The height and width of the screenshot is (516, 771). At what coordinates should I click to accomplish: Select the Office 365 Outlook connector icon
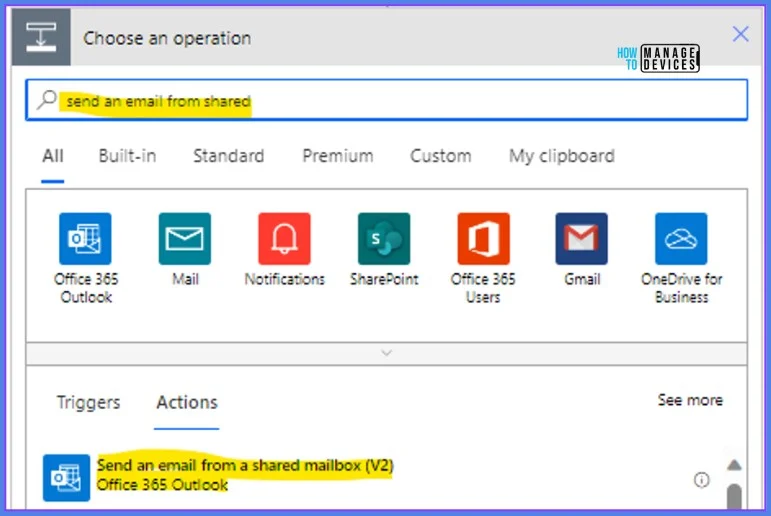coord(85,239)
